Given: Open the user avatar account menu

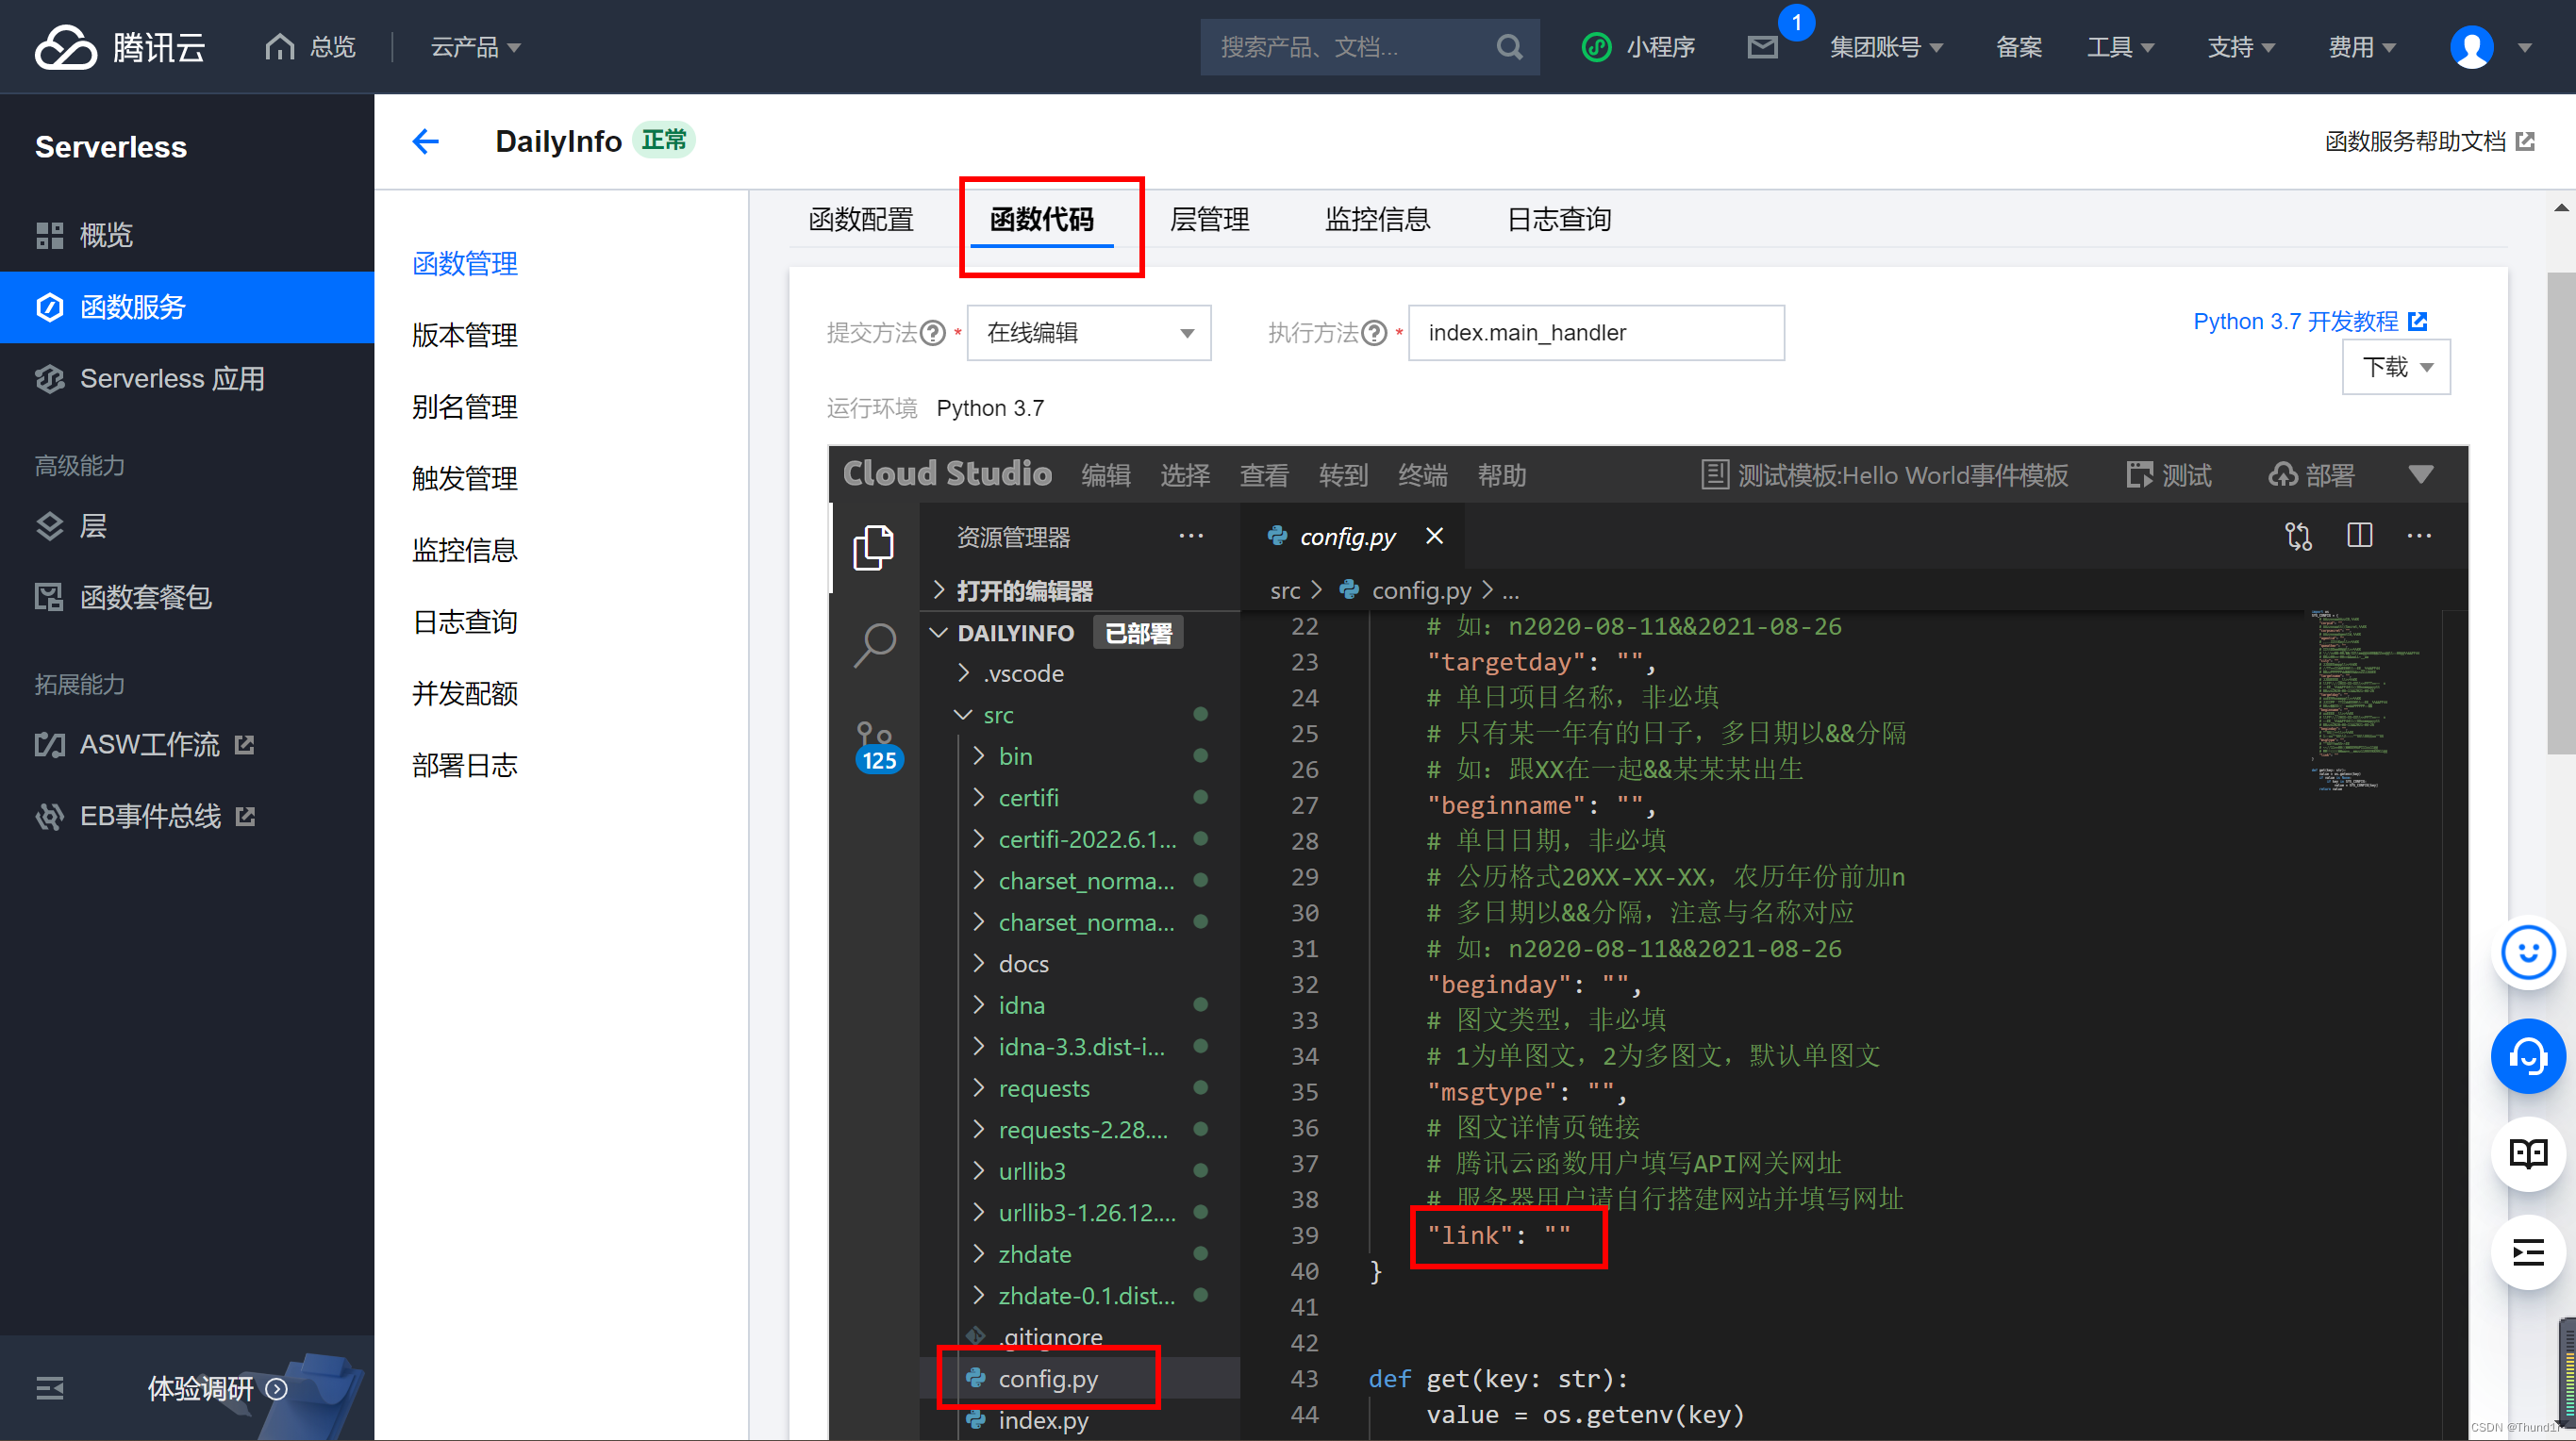Looking at the screenshot, I should [x=2471, y=47].
